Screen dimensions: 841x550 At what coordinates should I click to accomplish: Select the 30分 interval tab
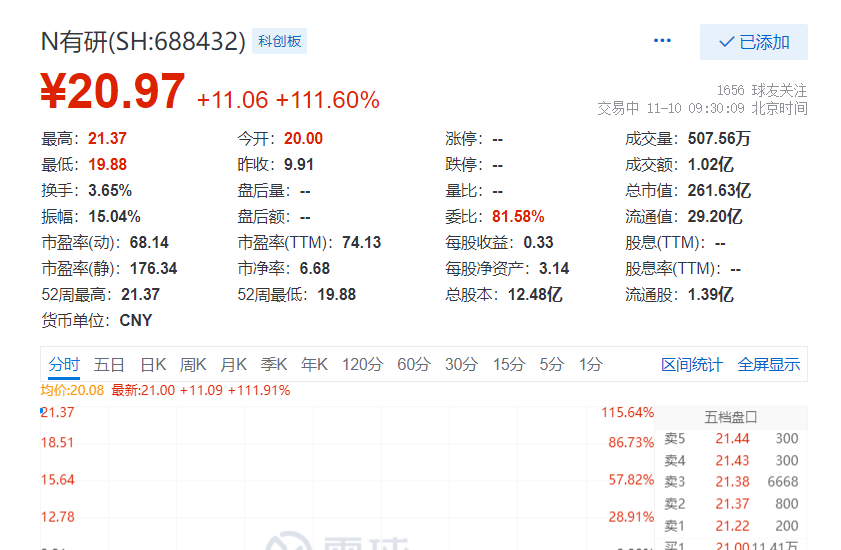(461, 365)
